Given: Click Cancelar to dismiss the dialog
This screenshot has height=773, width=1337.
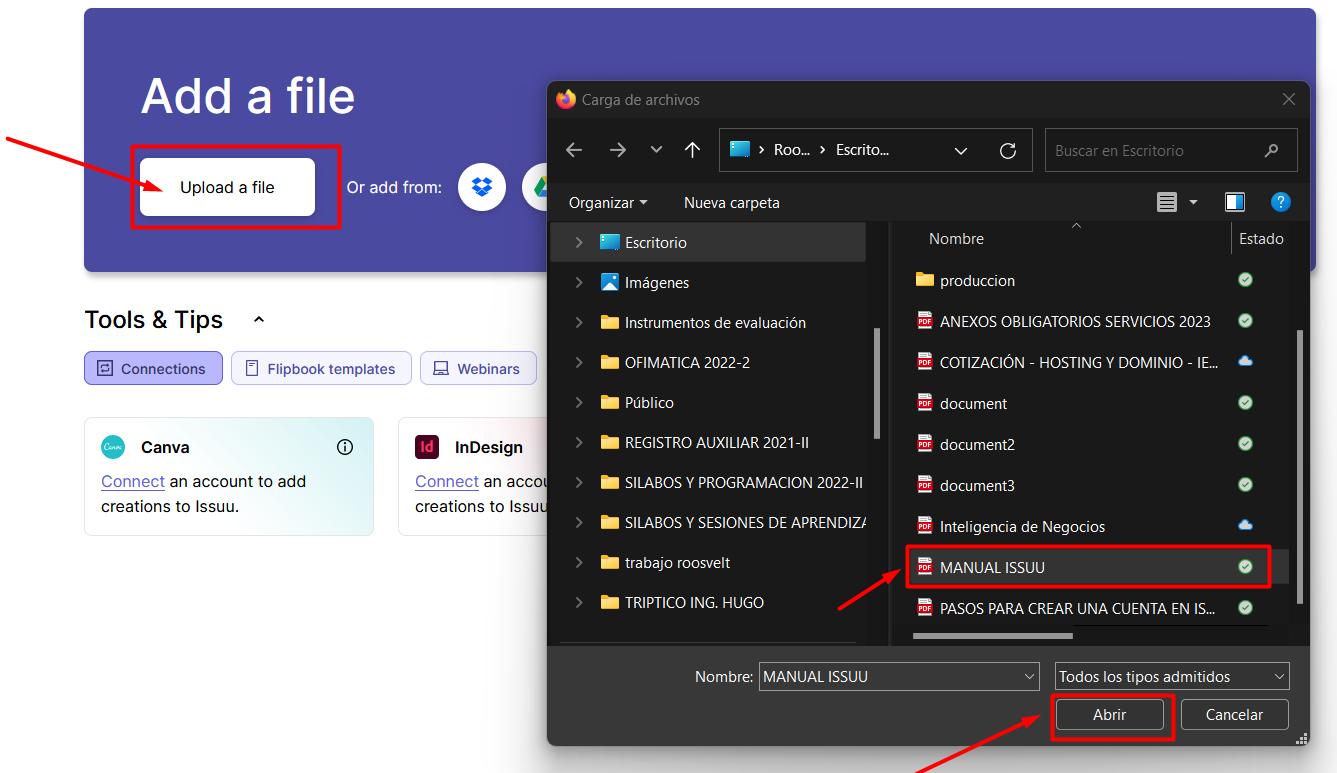Looking at the screenshot, I should (x=1234, y=715).
